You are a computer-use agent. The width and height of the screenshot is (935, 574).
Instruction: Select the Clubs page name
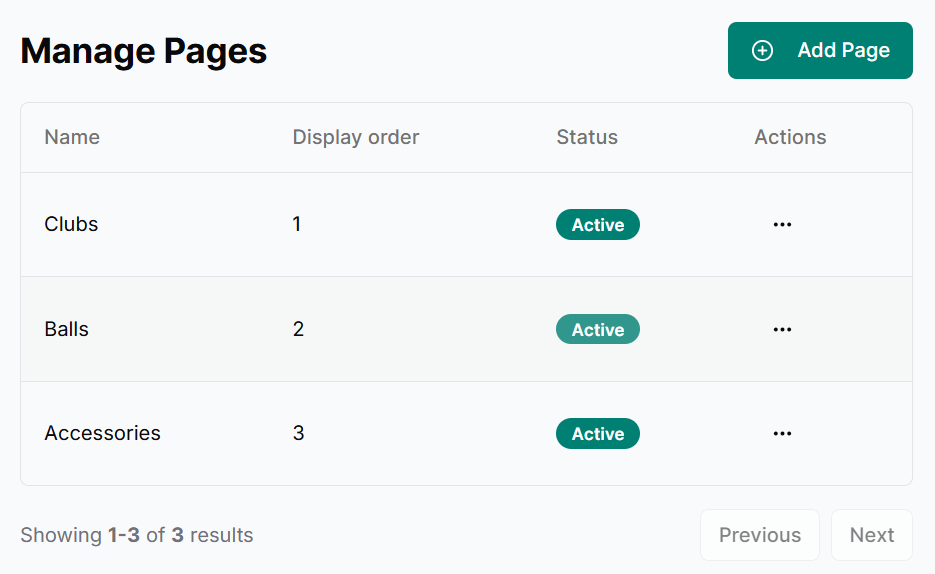[x=71, y=224]
